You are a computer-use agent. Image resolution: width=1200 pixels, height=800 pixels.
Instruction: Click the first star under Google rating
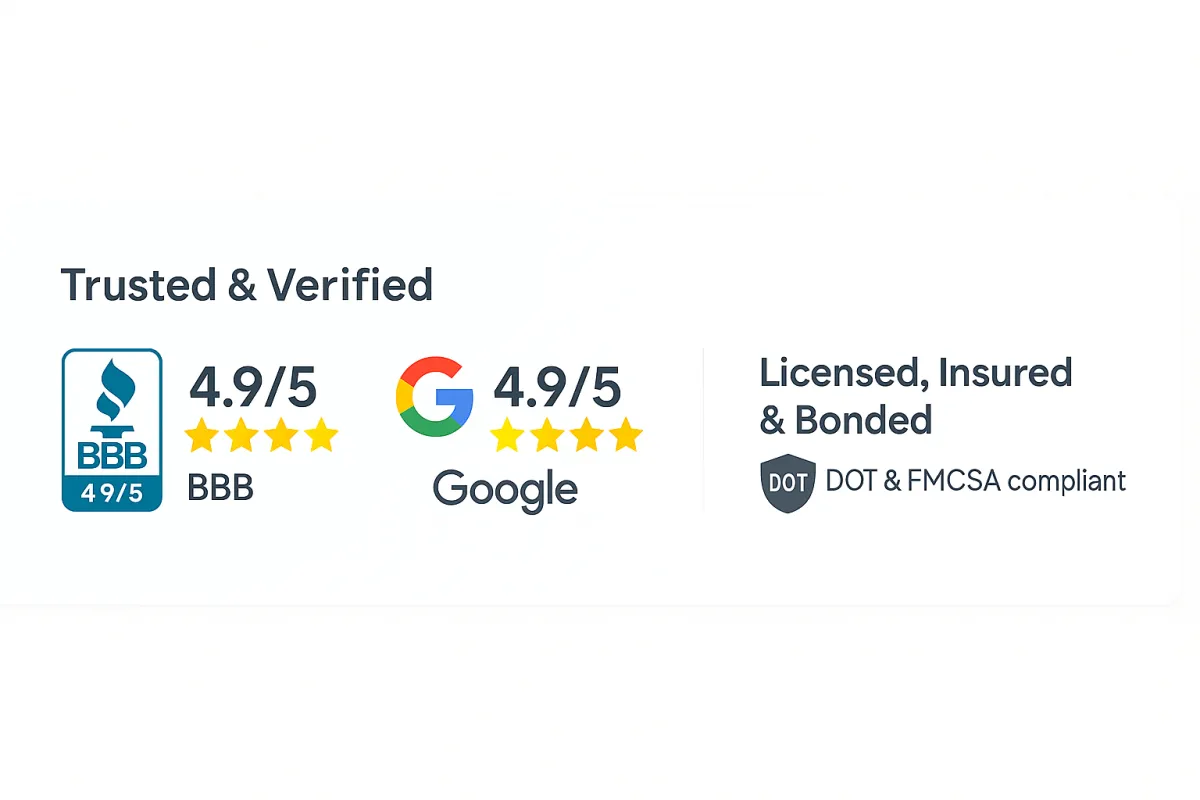click(x=506, y=436)
